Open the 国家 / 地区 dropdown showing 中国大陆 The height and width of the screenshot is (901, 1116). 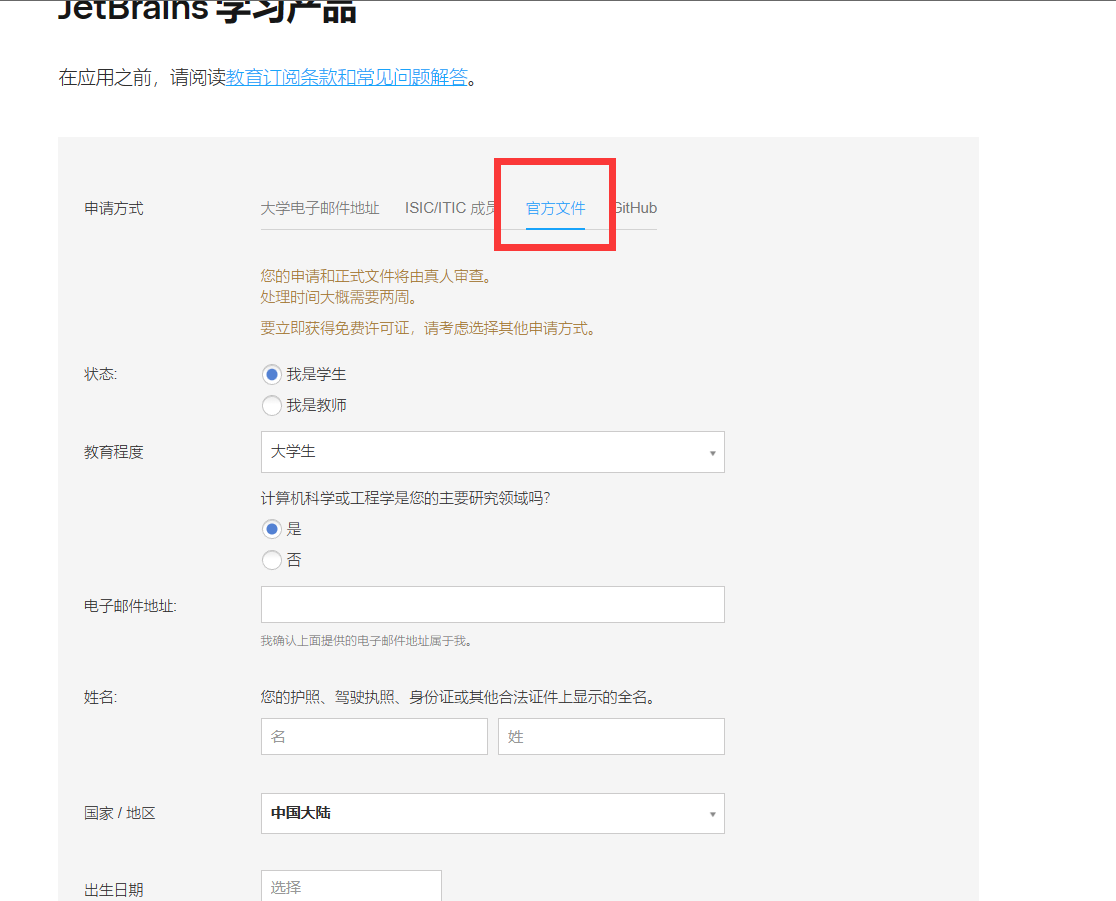[493, 813]
